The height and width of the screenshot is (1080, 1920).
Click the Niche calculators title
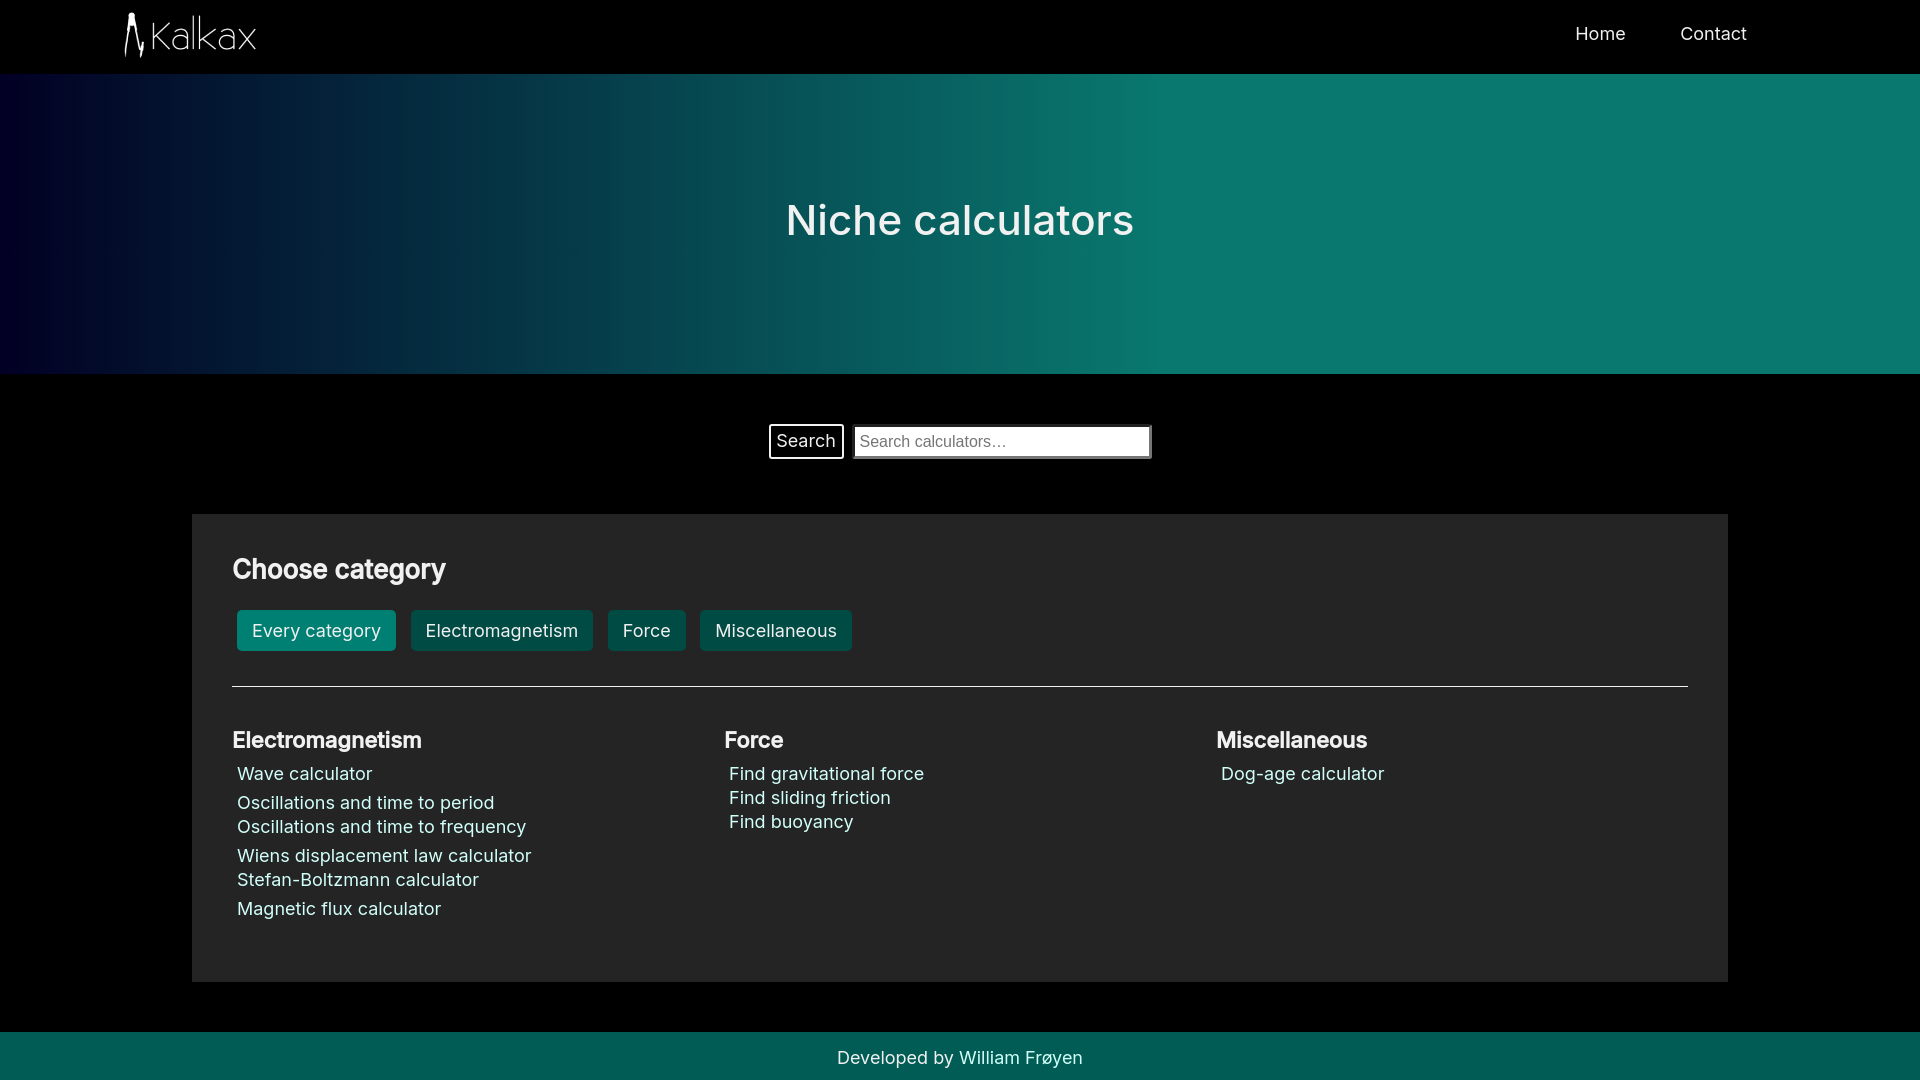[x=960, y=220]
